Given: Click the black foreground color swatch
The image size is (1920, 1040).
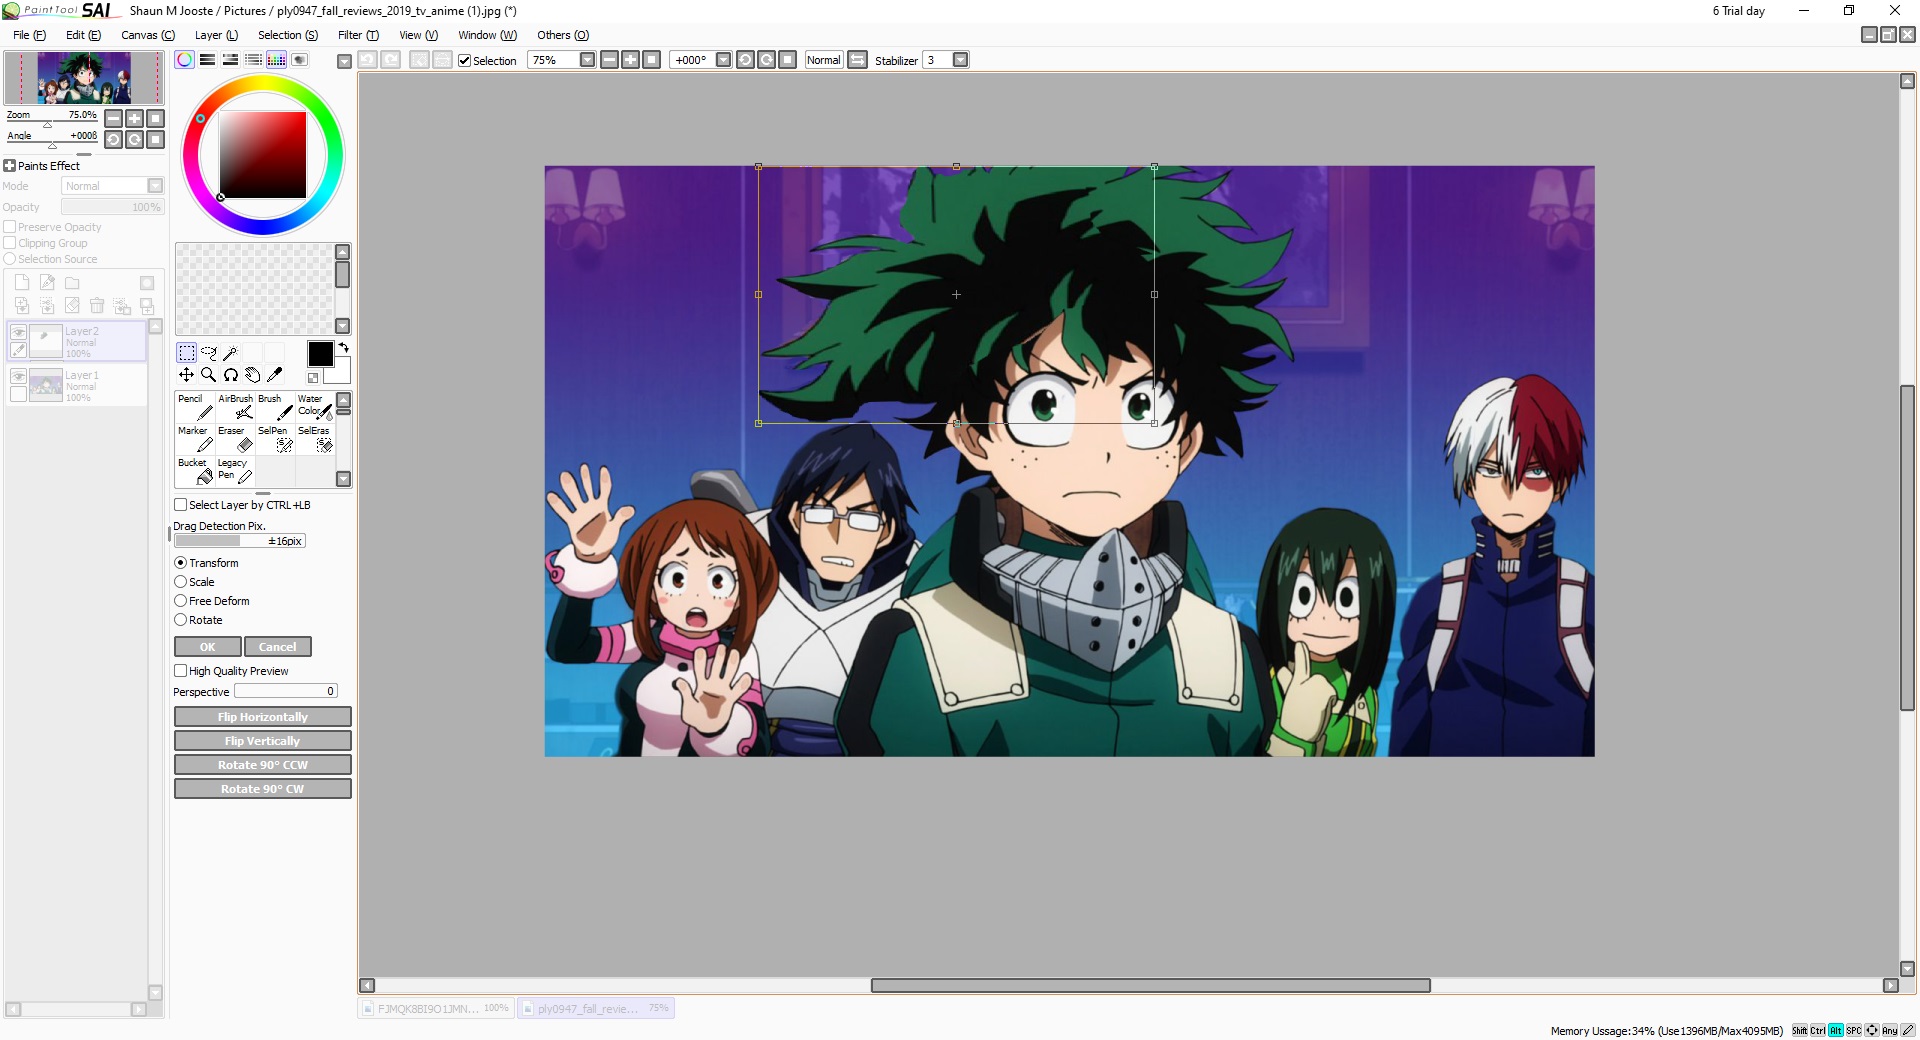Looking at the screenshot, I should click(320, 354).
